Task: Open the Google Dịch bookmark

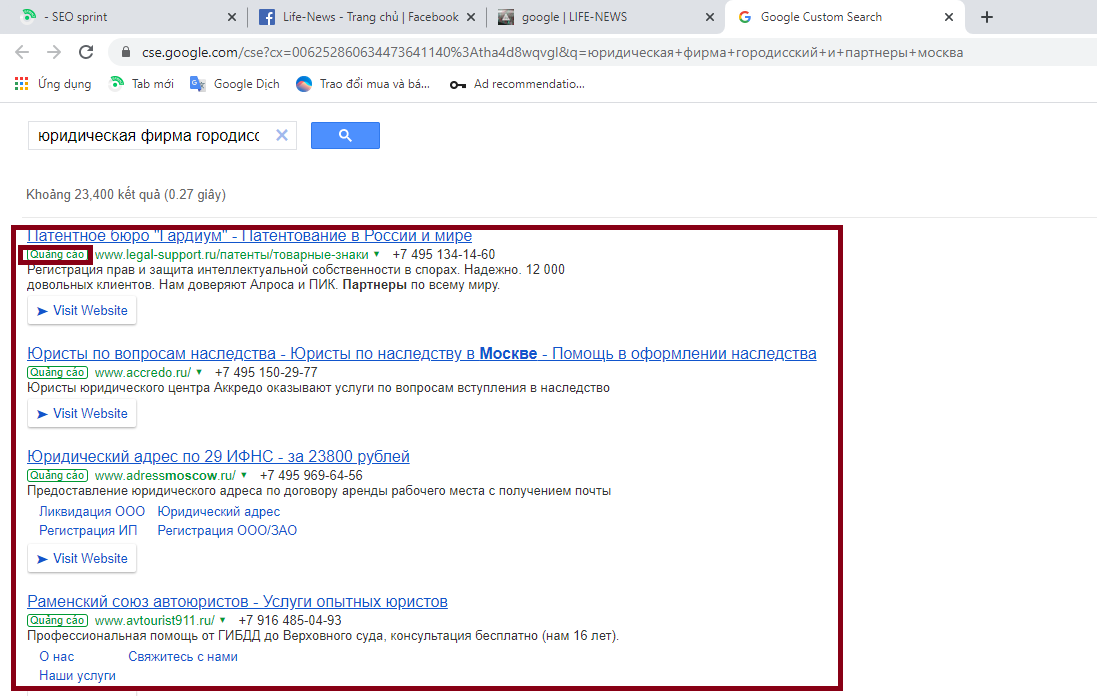Action: point(235,84)
